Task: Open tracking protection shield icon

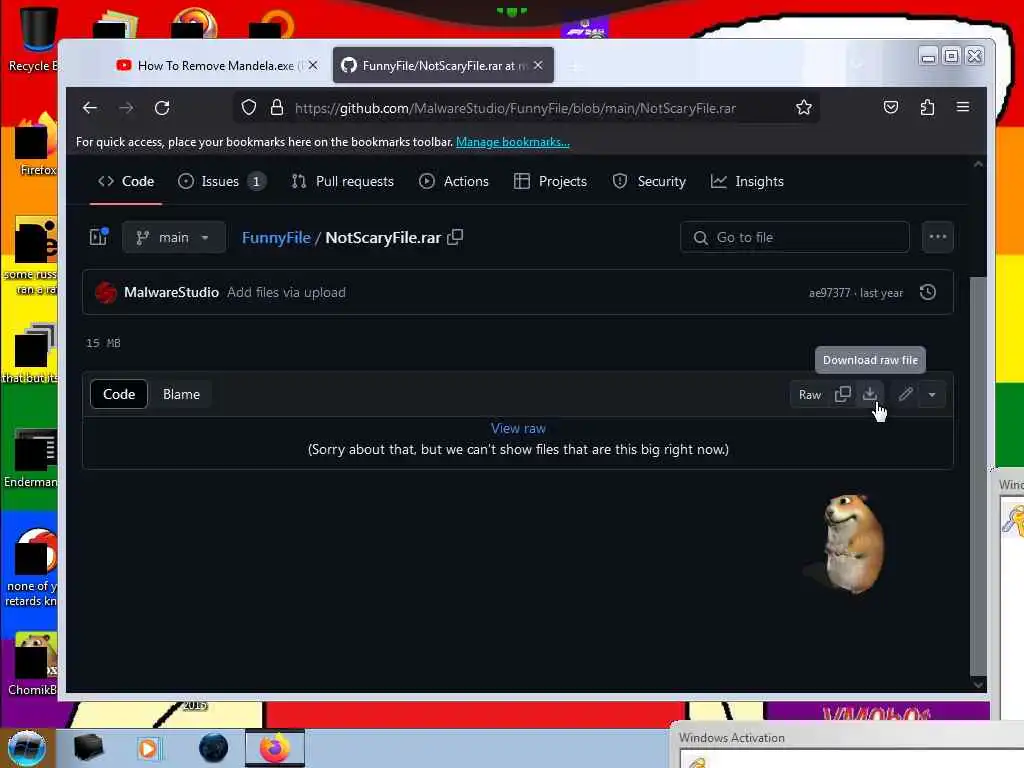Action: pyautogui.click(x=249, y=107)
